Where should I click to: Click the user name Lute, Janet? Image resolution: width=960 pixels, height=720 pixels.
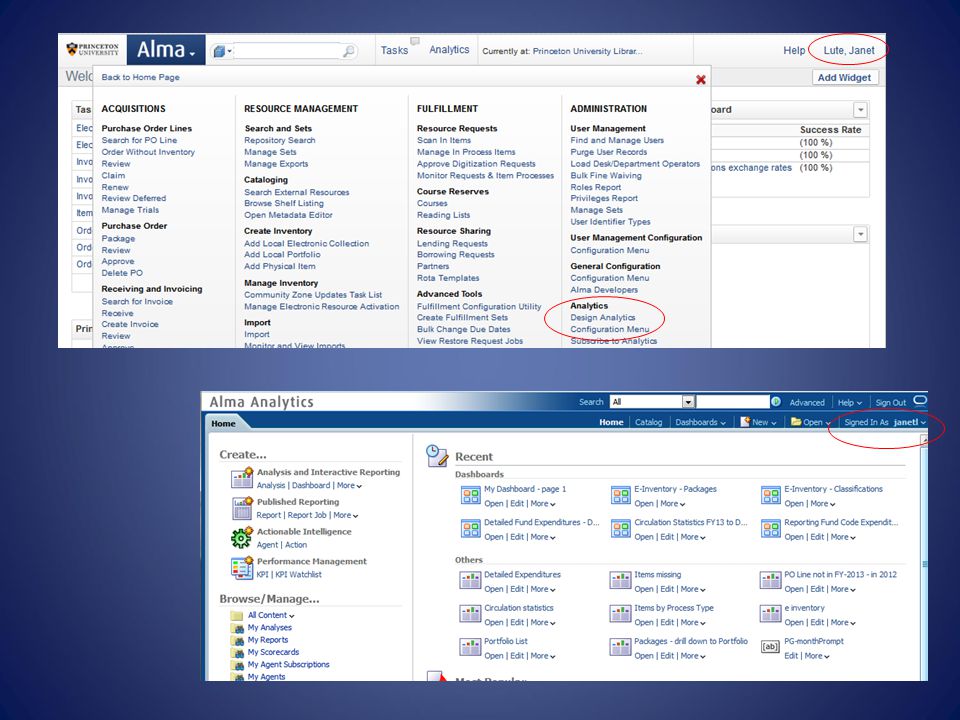pyautogui.click(x=849, y=51)
